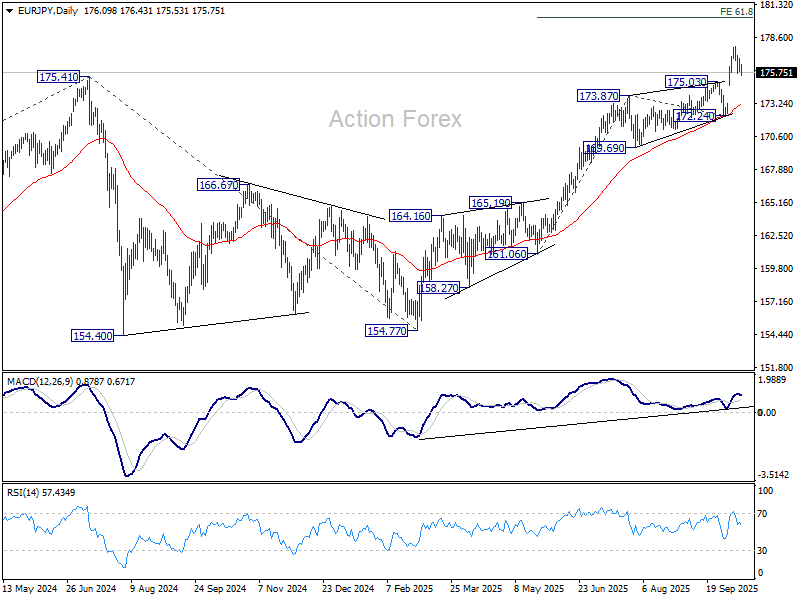Select the 173.870 price label
The width and height of the screenshot is (800, 600).
[x=598, y=95]
